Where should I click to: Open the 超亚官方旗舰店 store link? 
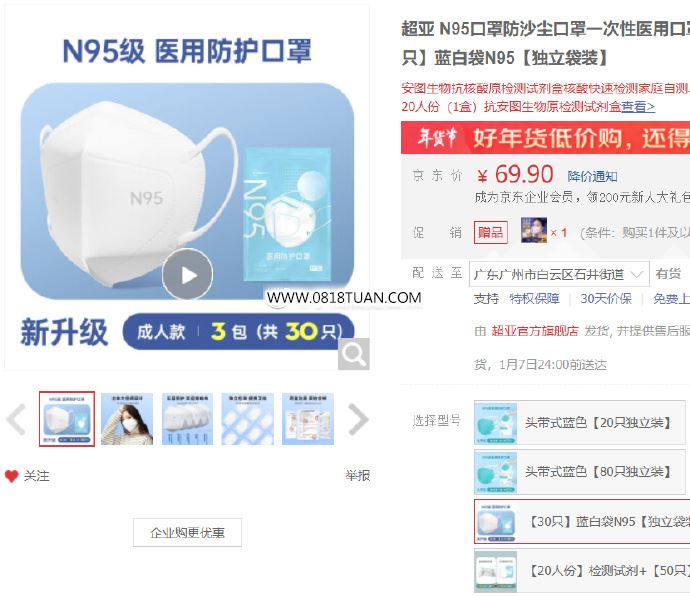pyautogui.click(x=535, y=331)
